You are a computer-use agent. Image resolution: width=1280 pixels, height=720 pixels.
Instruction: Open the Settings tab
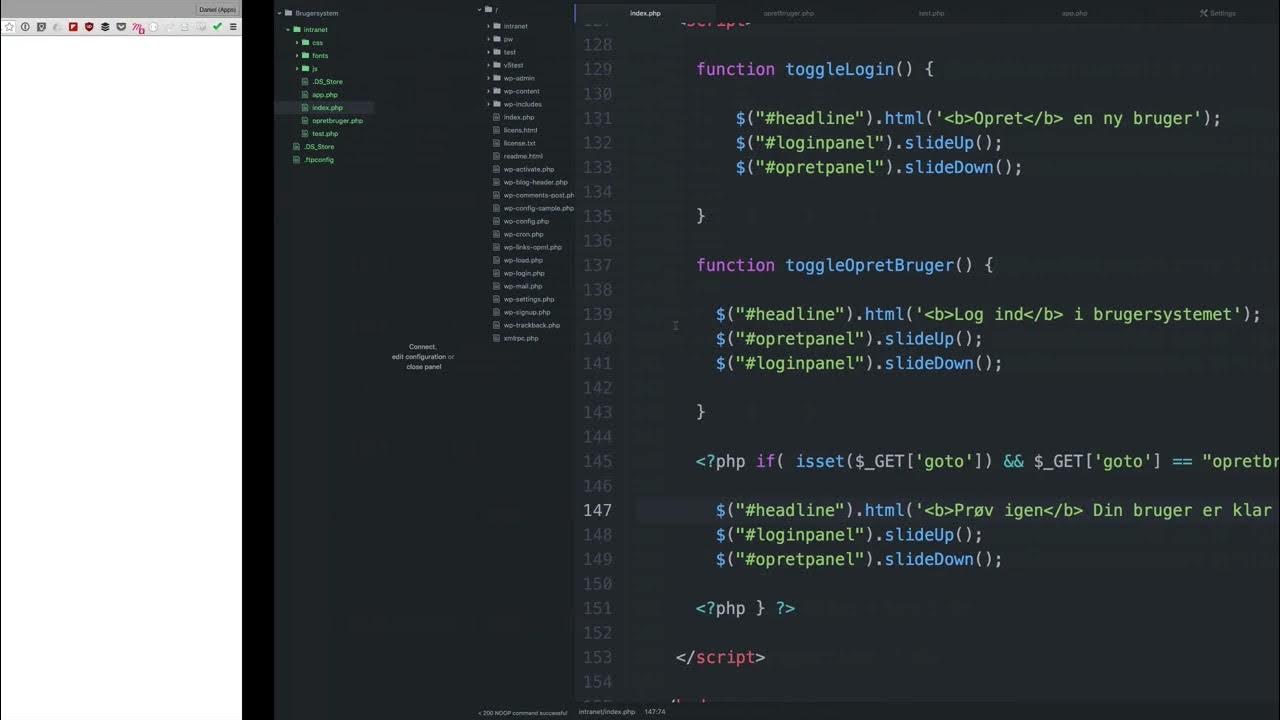pos(1222,13)
